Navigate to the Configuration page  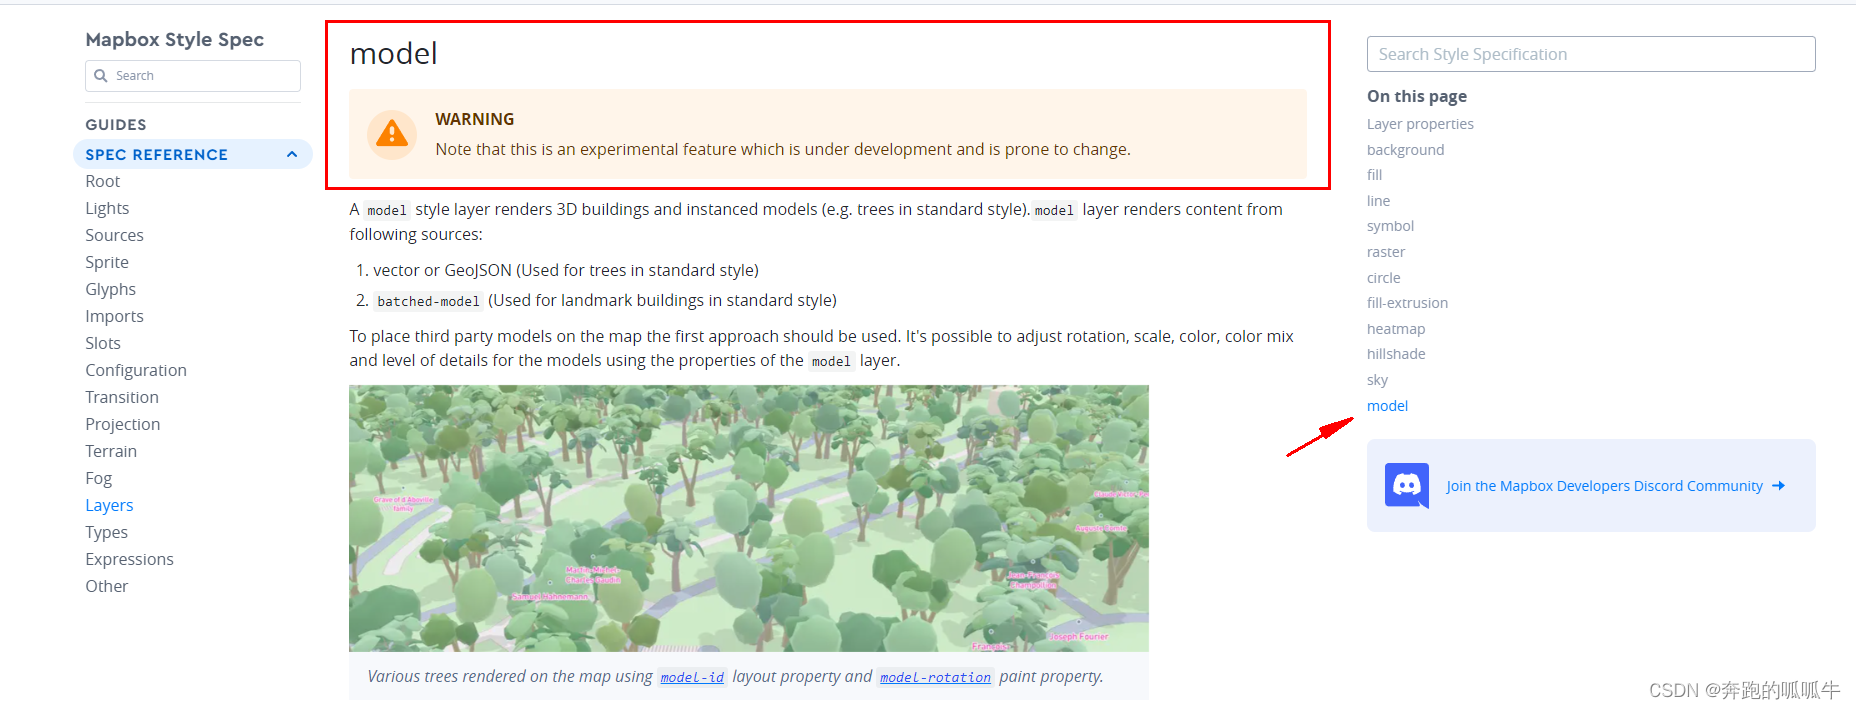[x=136, y=370]
